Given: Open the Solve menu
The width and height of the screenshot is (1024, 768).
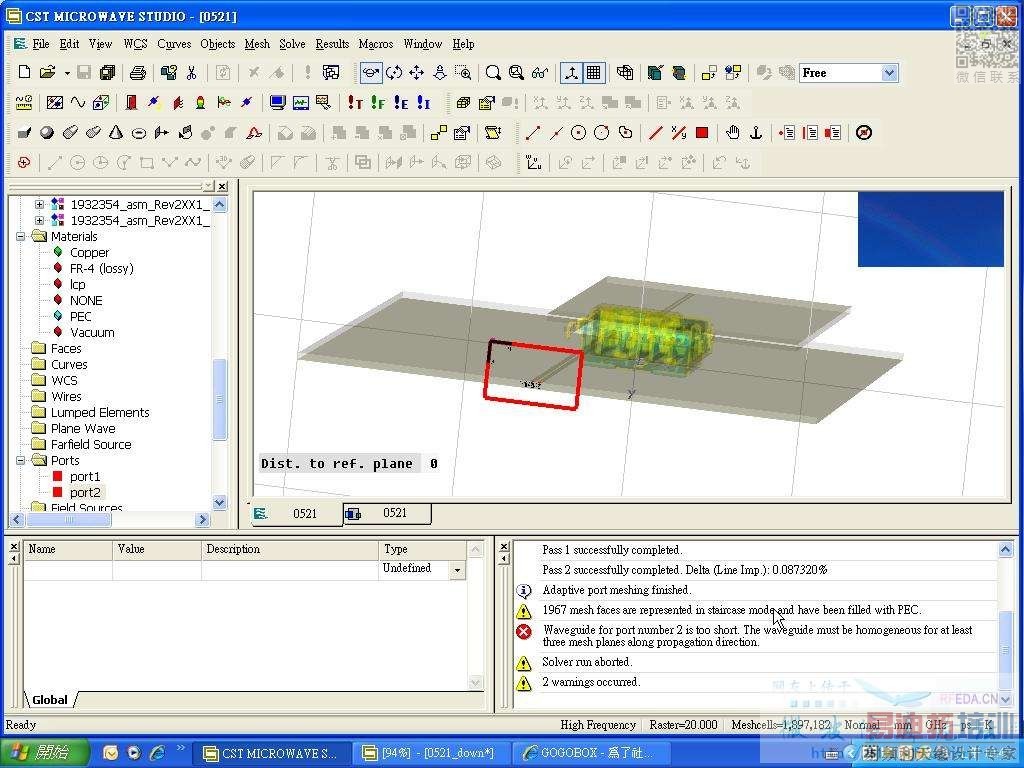Looking at the screenshot, I should (x=292, y=44).
